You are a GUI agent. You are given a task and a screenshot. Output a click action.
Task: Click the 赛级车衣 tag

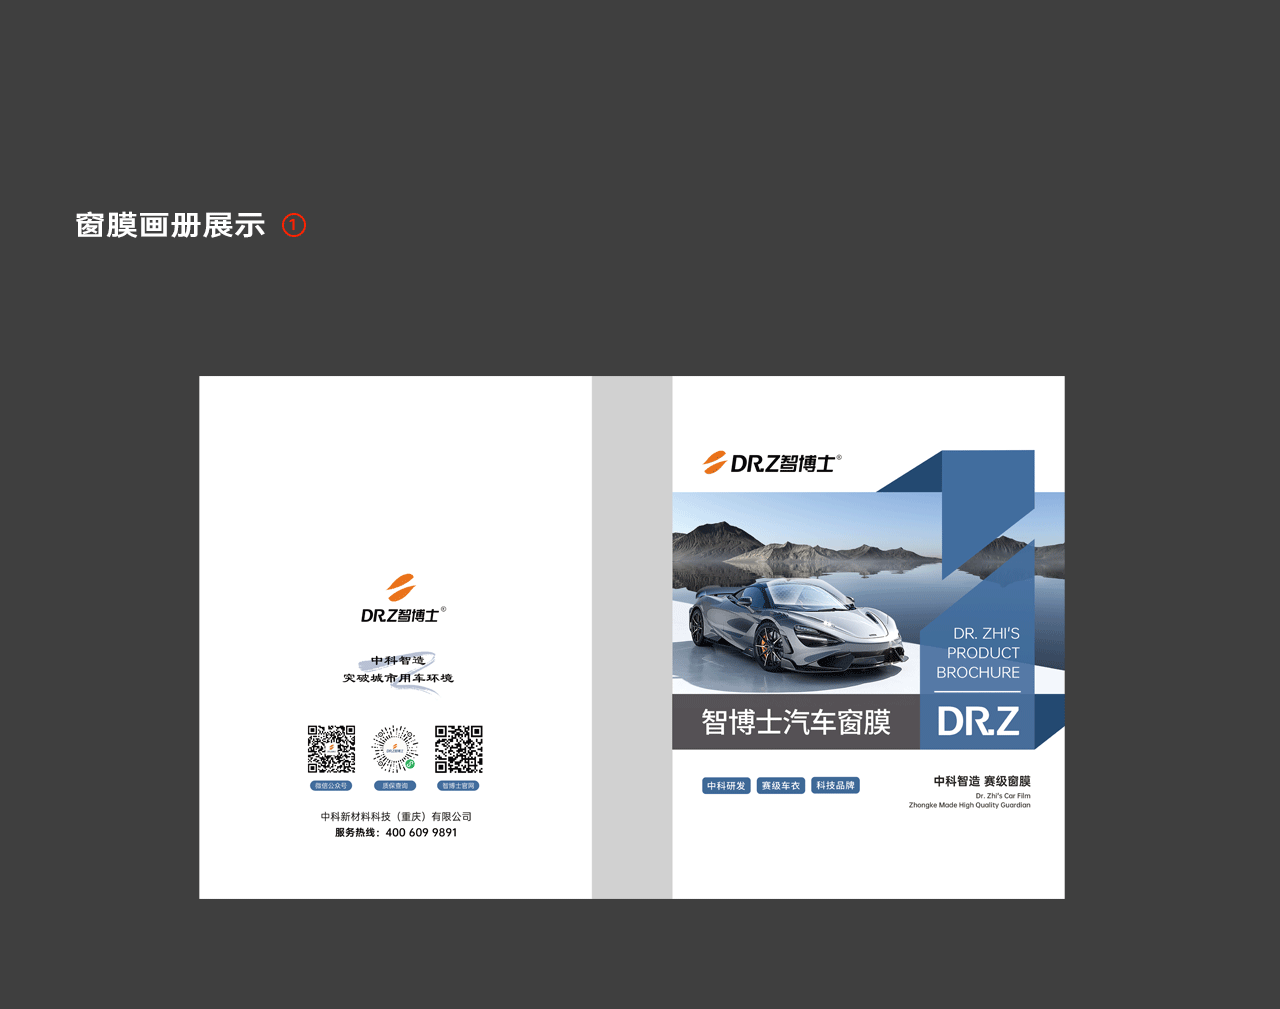coord(781,786)
